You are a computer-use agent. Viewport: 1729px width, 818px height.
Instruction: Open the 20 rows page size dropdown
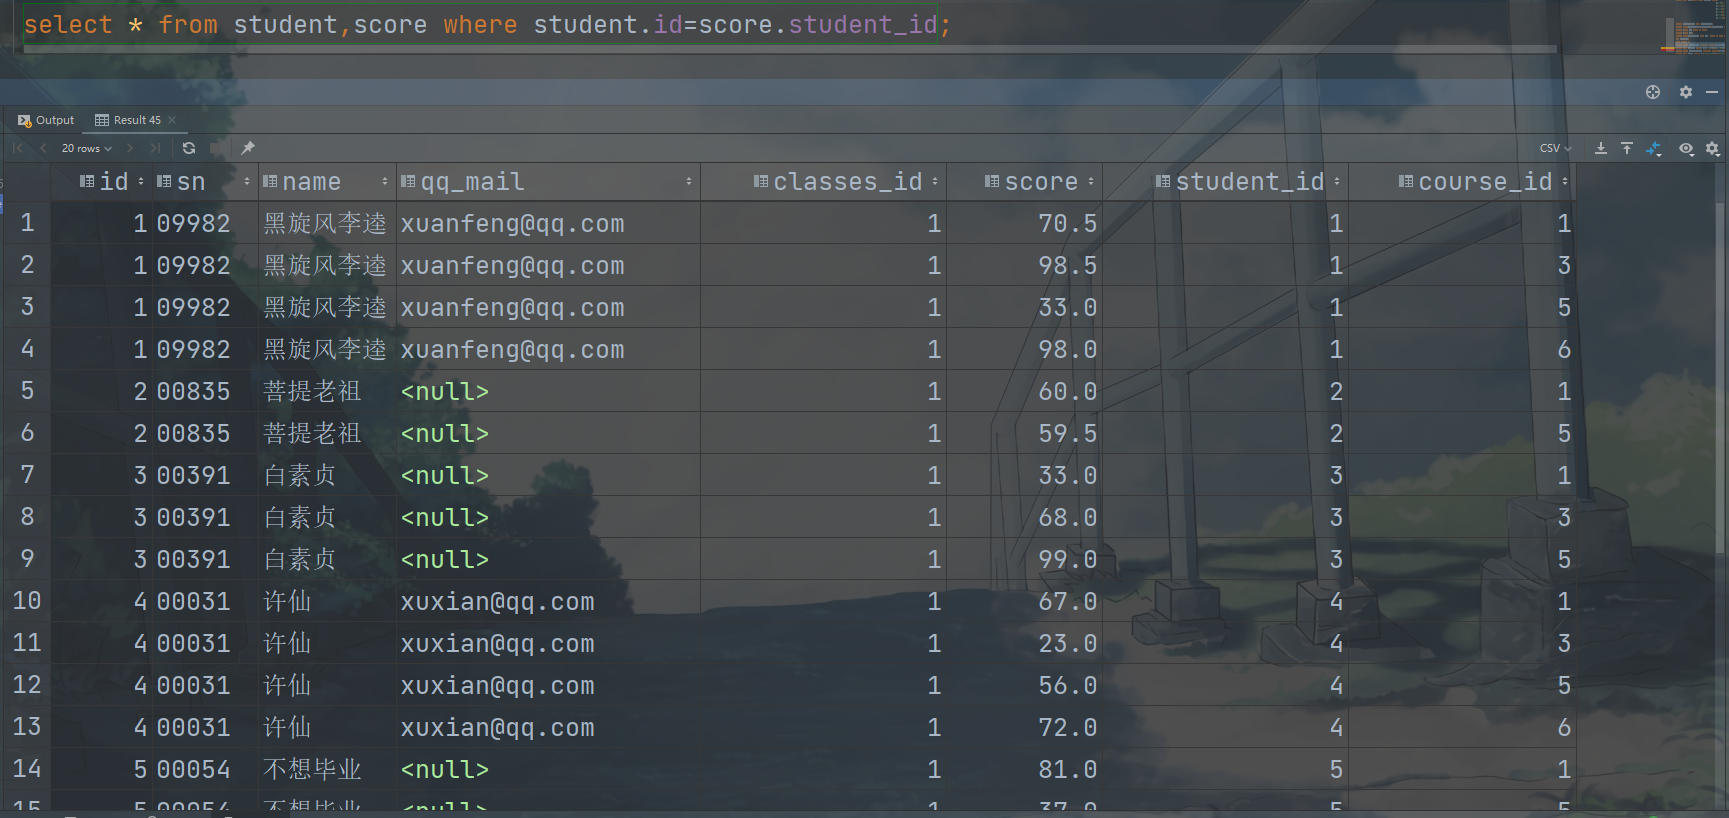coord(86,148)
